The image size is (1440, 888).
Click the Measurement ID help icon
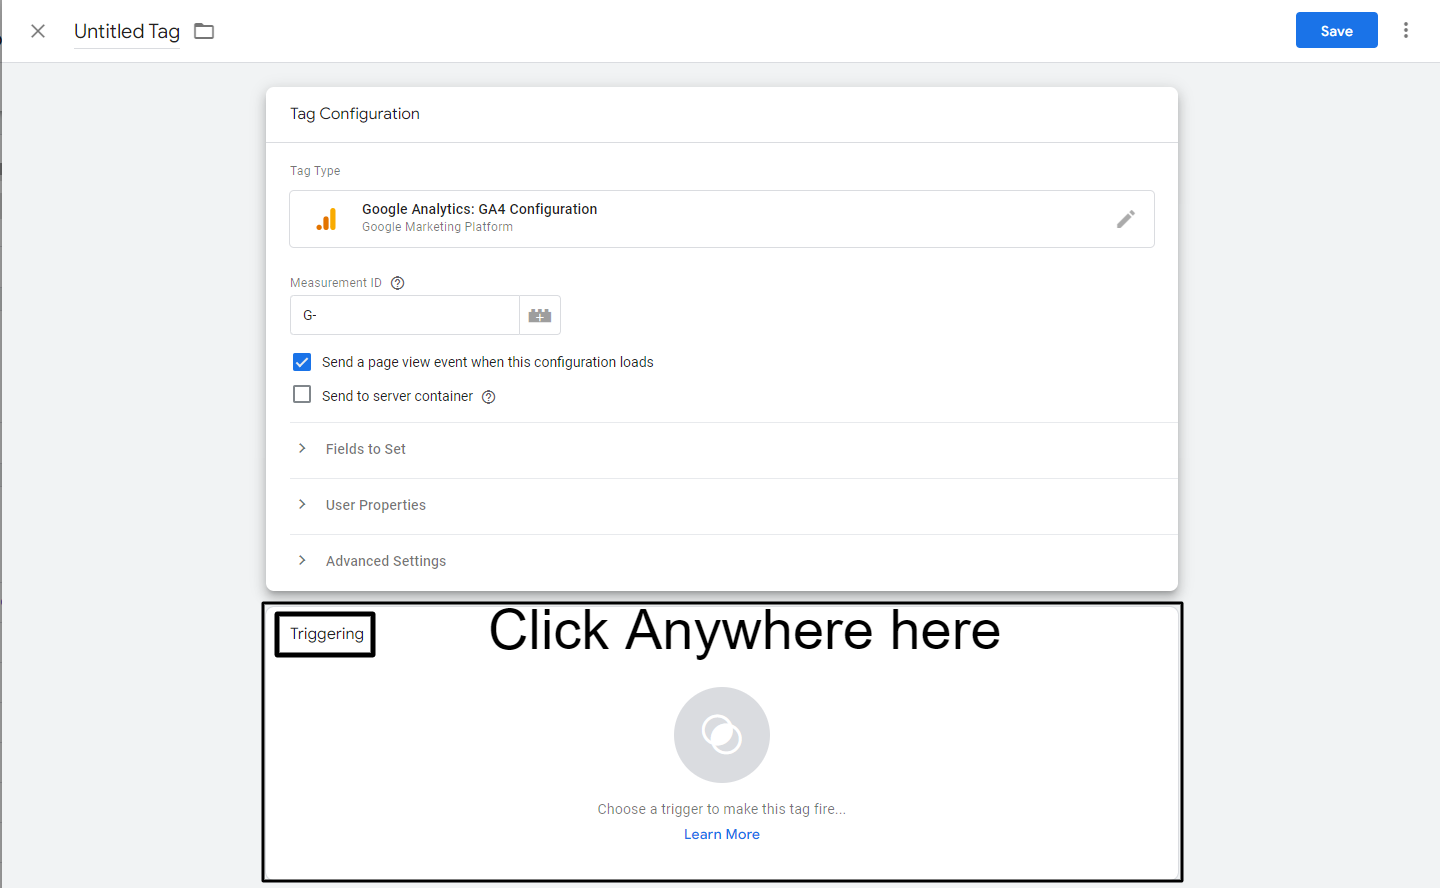click(x=397, y=282)
